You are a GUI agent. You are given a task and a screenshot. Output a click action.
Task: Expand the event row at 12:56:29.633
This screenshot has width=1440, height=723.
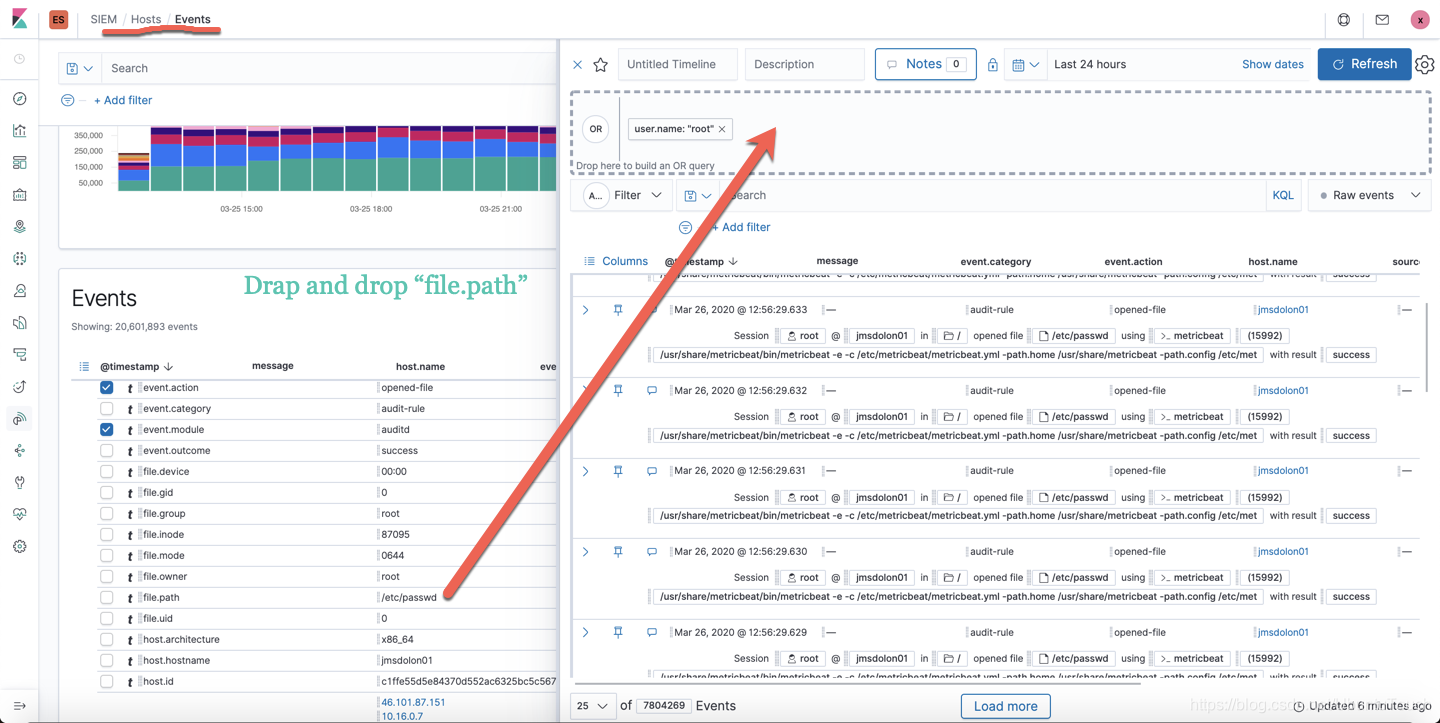(x=586, y=310)
